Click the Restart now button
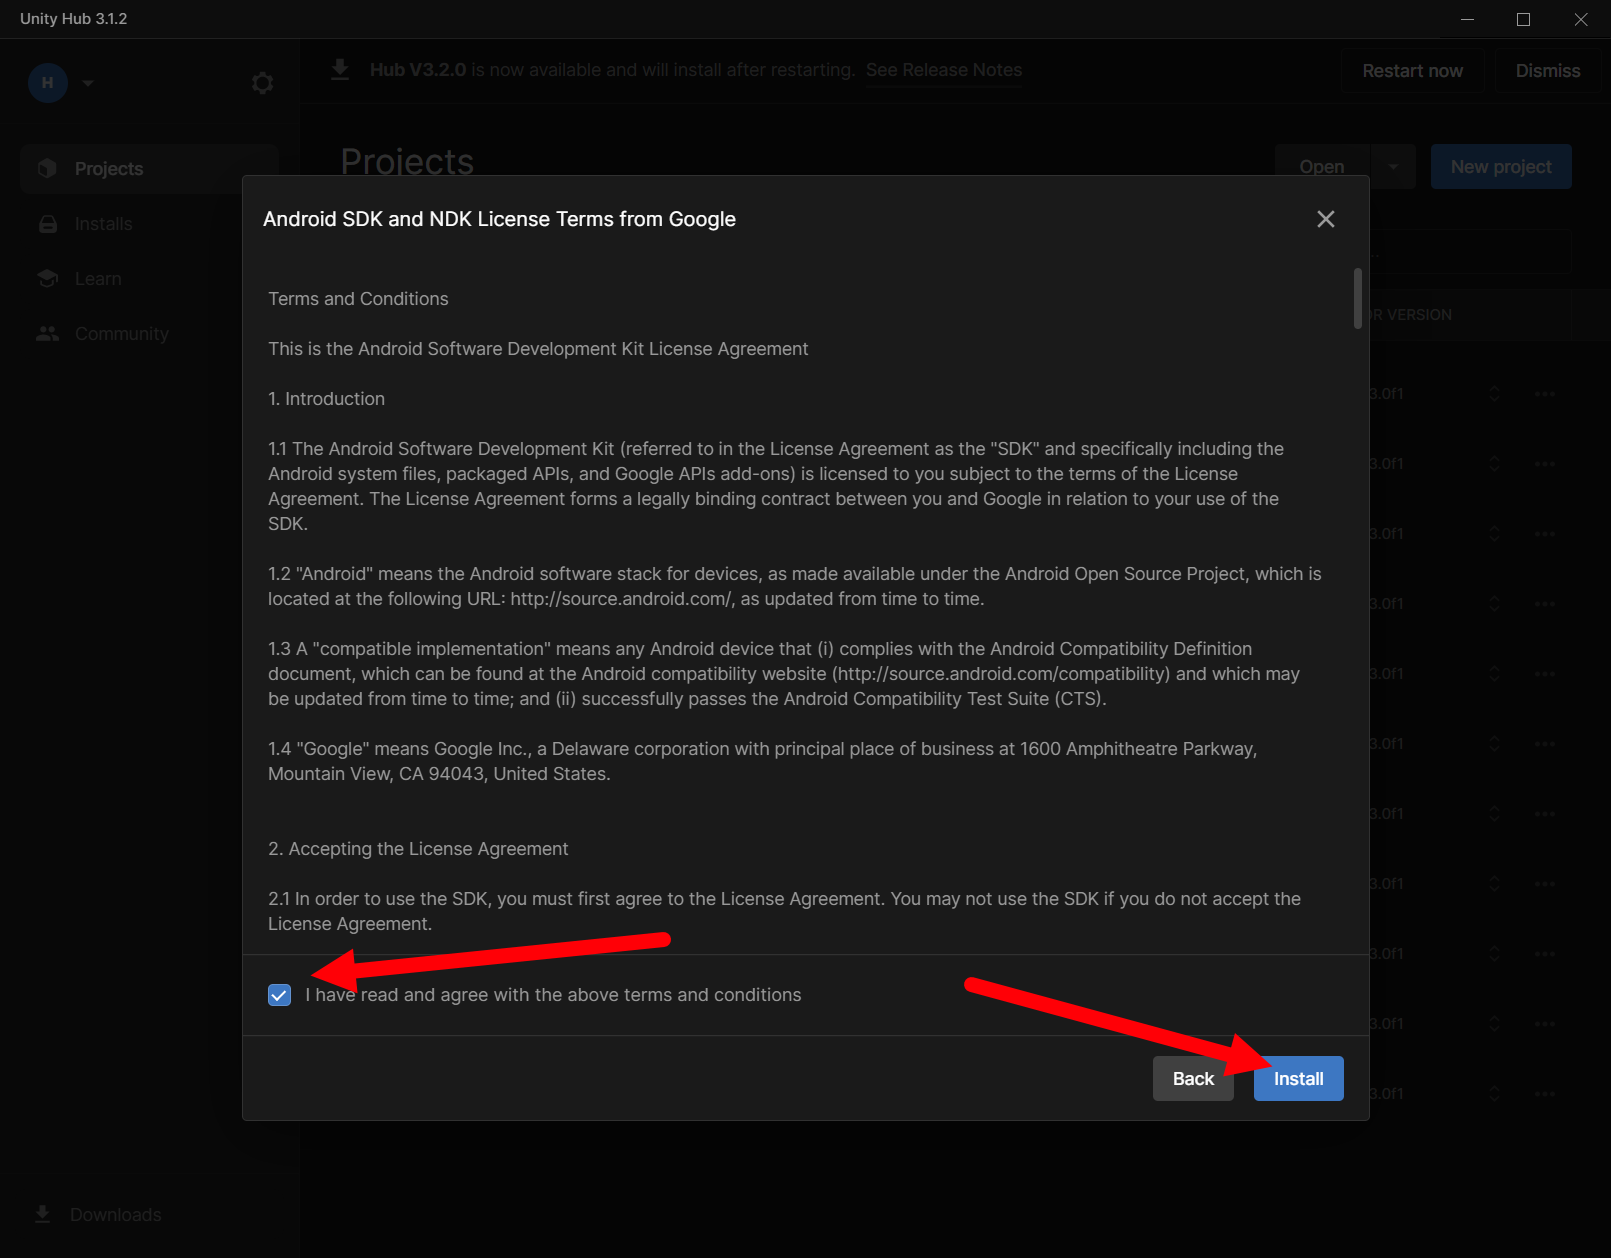This screenshot has height=1258, width=1611. point(1412,71)
